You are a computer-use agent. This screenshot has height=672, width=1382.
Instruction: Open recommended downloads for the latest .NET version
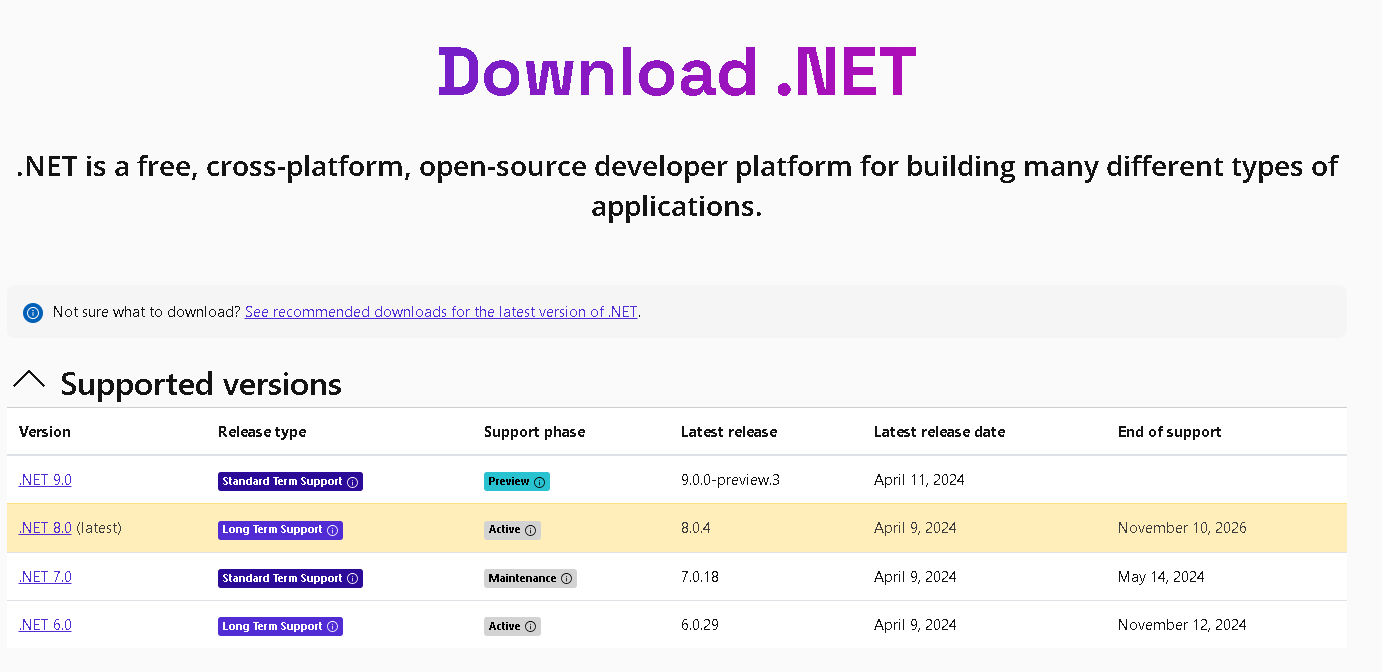pyautogui.click(x=441, y=311)
